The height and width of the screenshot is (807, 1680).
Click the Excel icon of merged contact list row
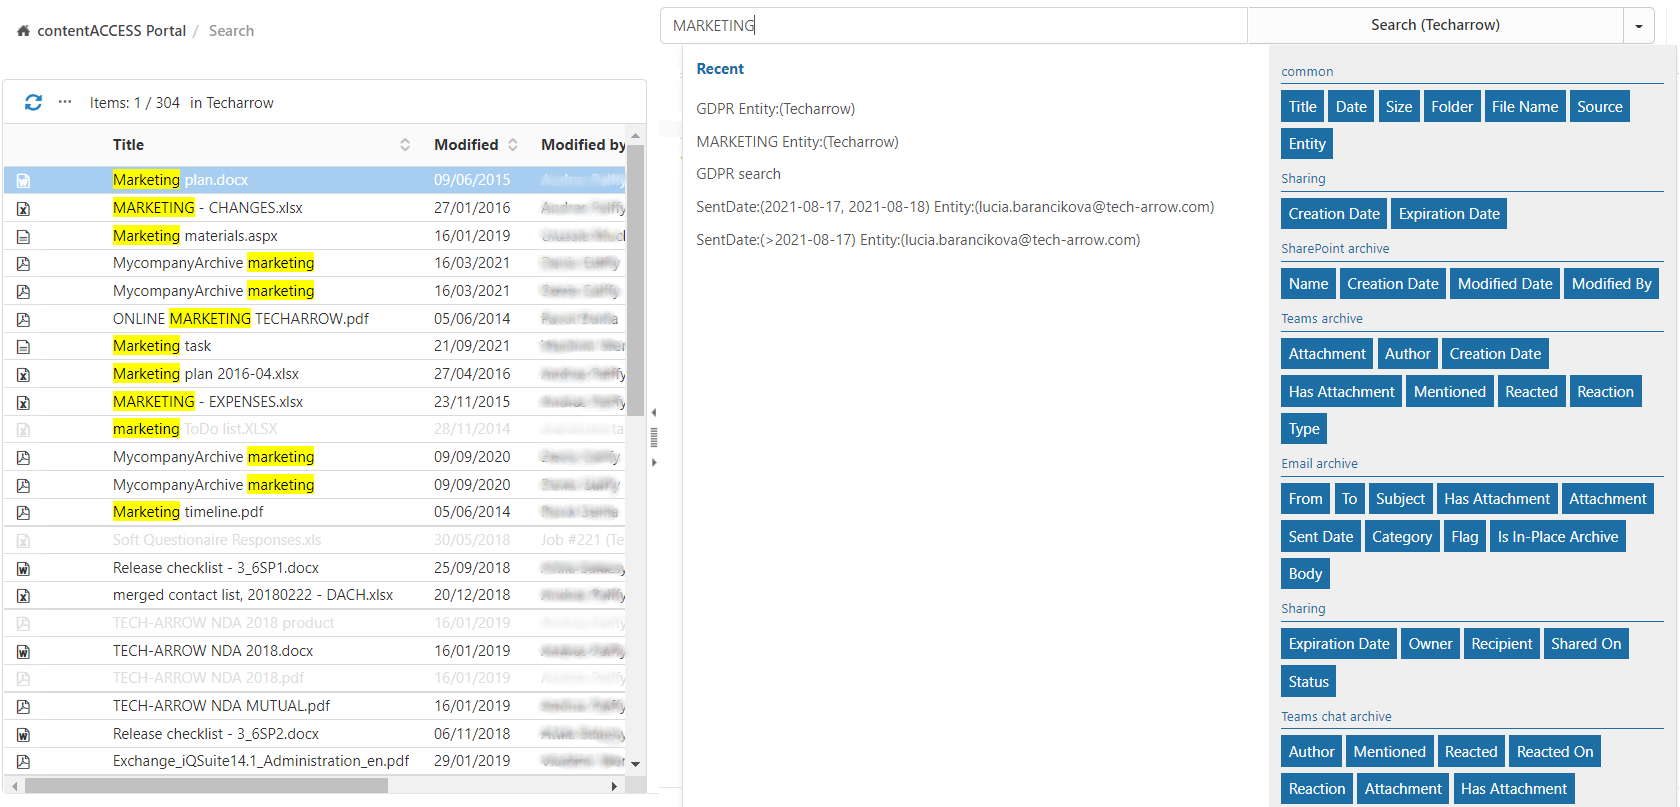pyautogui.click(x=23, y=596)
